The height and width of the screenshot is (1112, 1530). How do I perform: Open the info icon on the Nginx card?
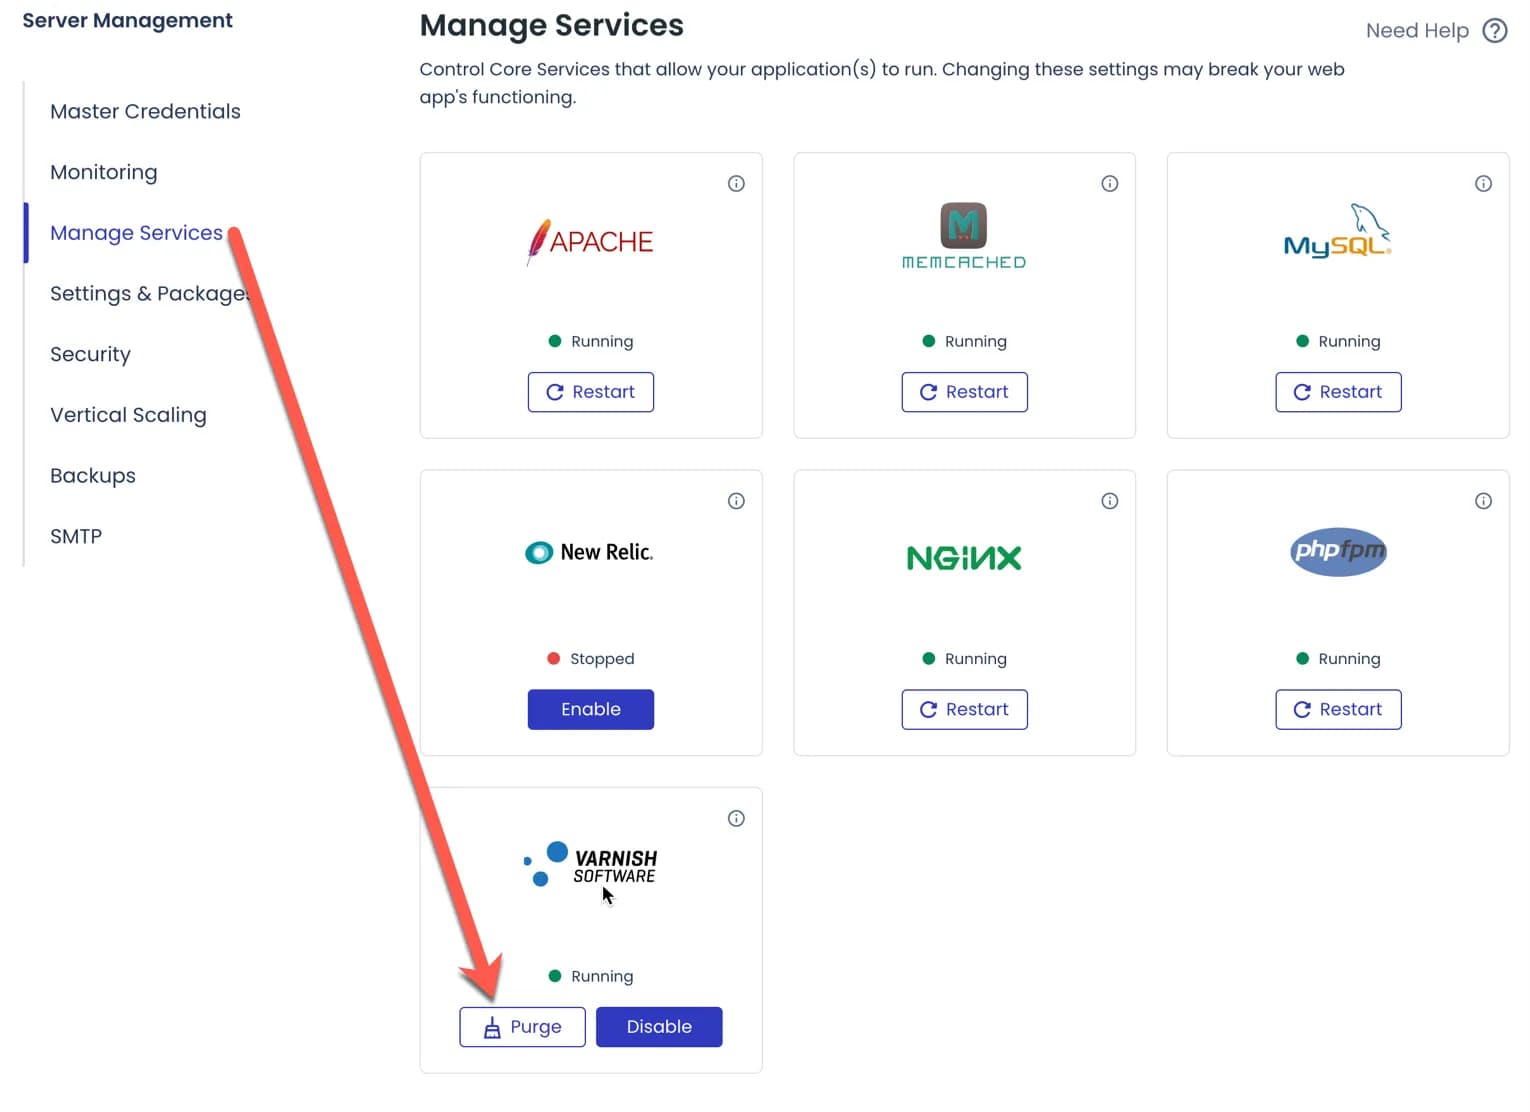(x=1110, y=500)
